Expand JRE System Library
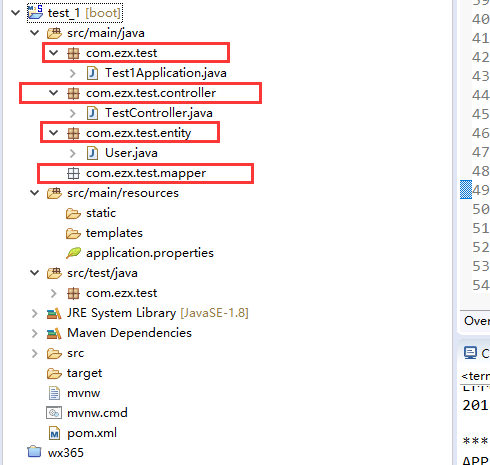Image resolution: width=490 pixels, height=465 pixels. point(34,313)
